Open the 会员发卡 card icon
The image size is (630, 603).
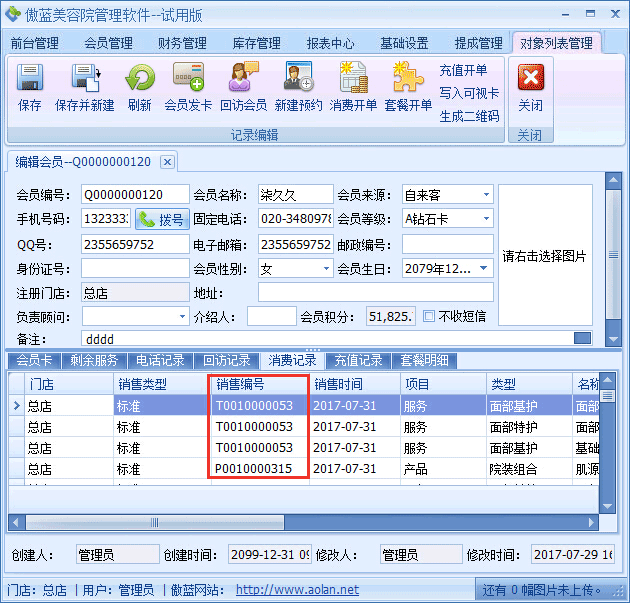click(x=188, y=76)
